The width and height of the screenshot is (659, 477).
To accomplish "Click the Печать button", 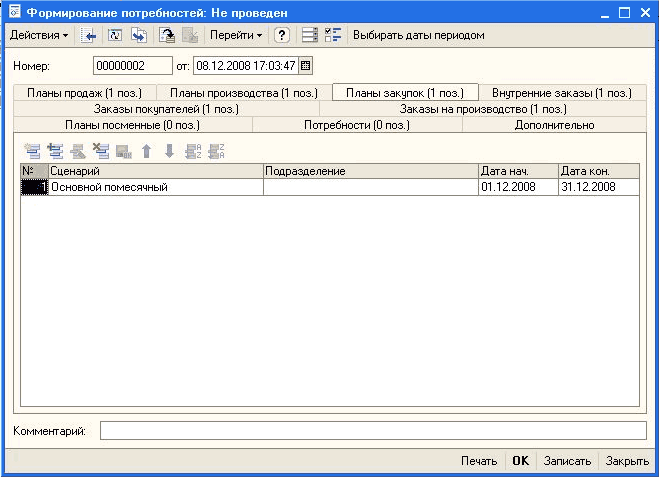I will tap(479, 461).
